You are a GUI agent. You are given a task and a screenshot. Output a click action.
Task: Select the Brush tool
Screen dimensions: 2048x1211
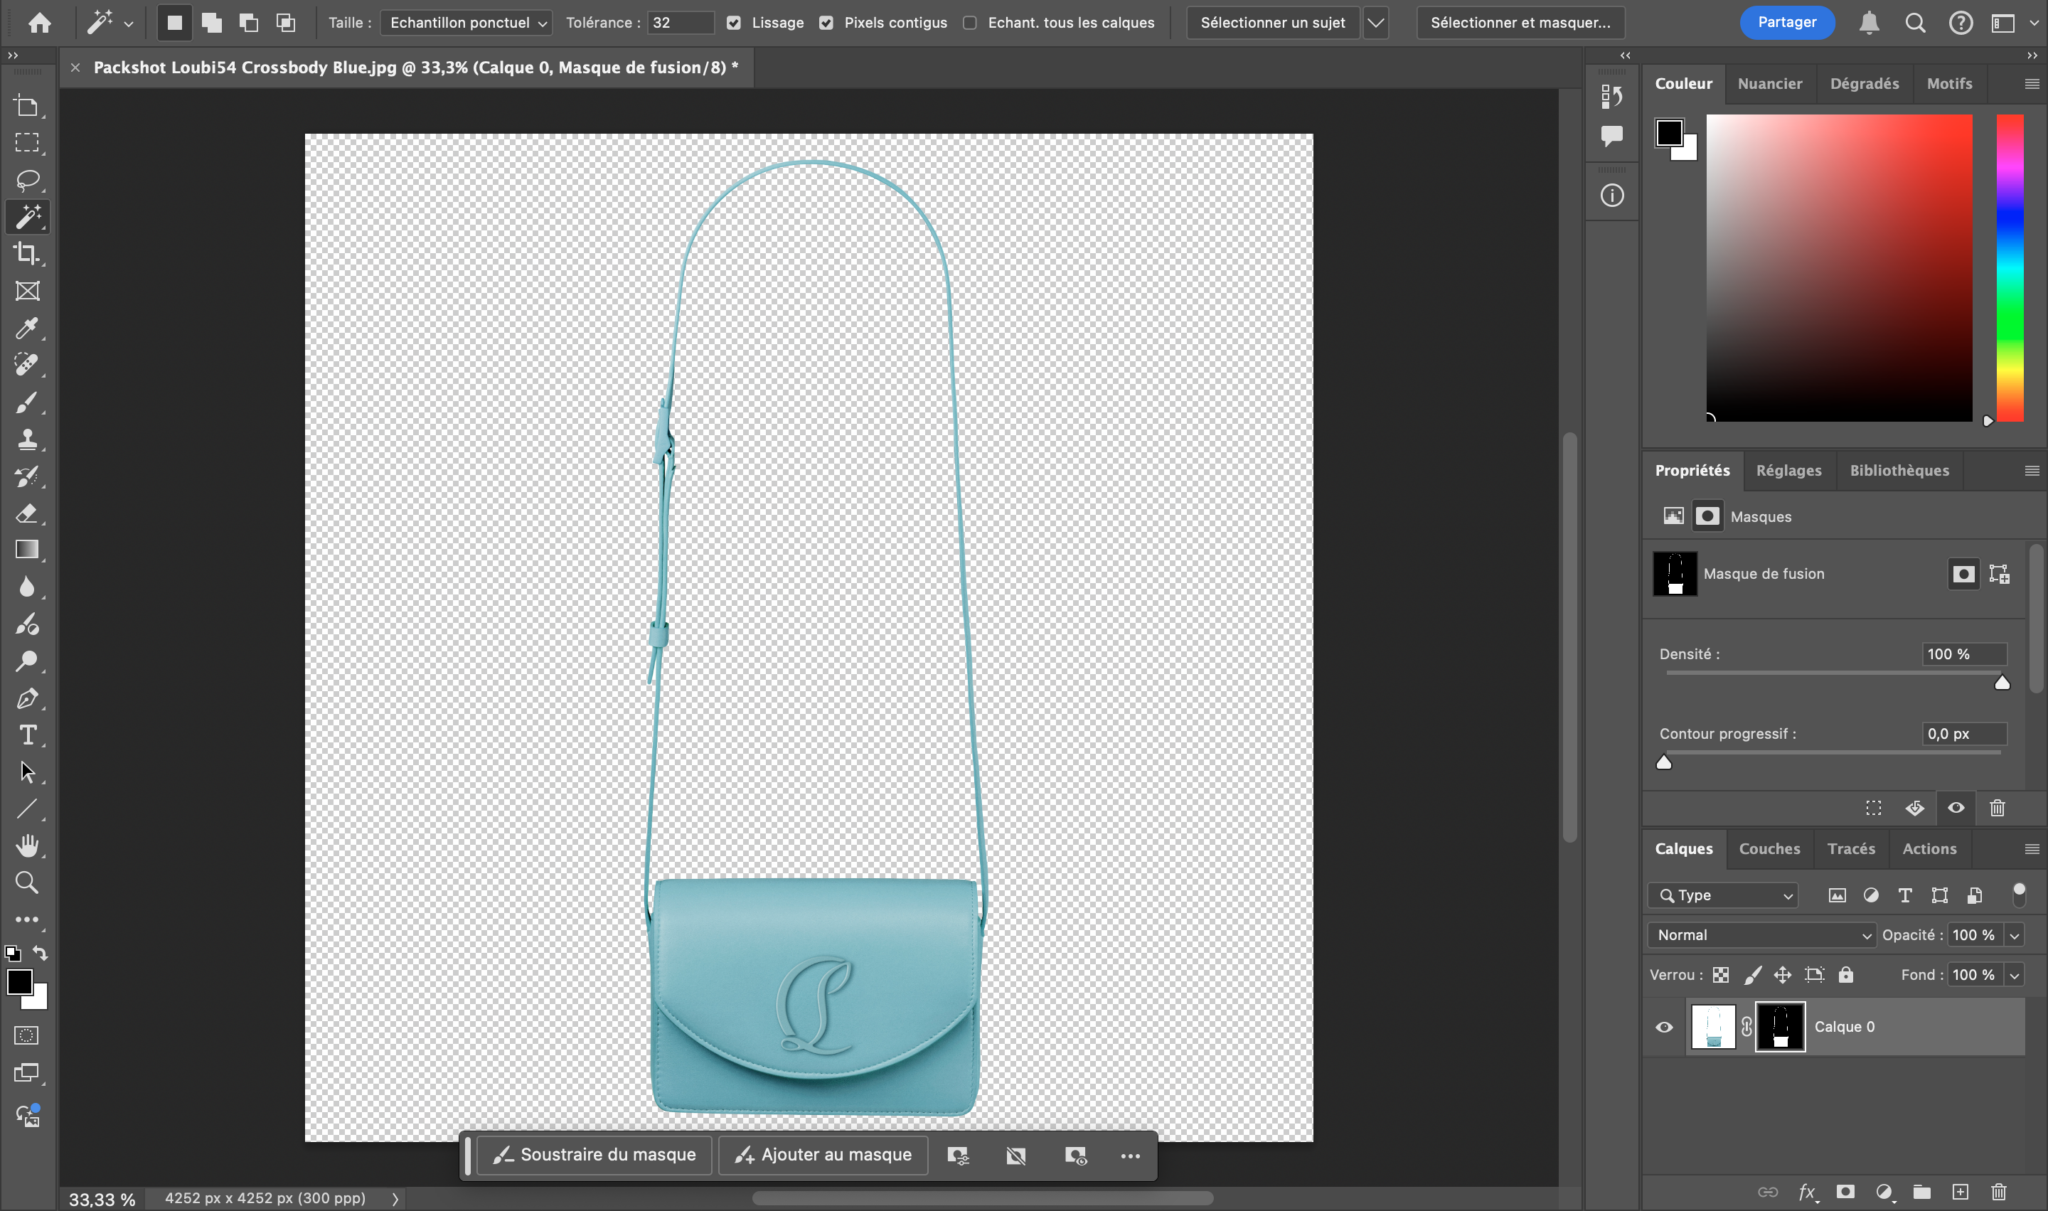coord(27,402)
